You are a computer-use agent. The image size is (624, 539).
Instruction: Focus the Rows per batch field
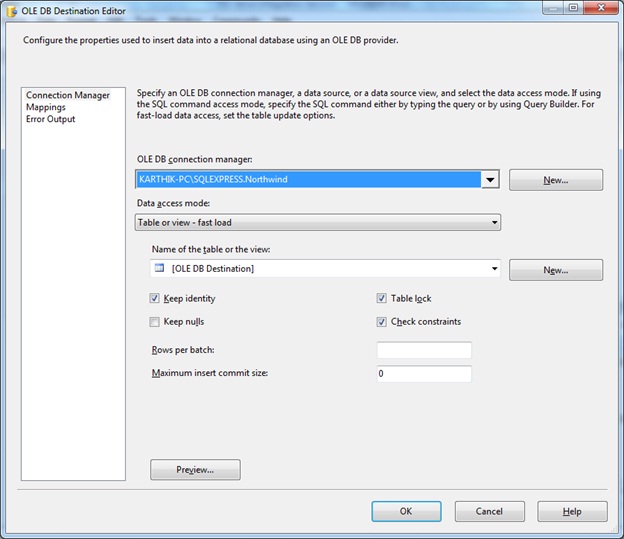424,350
